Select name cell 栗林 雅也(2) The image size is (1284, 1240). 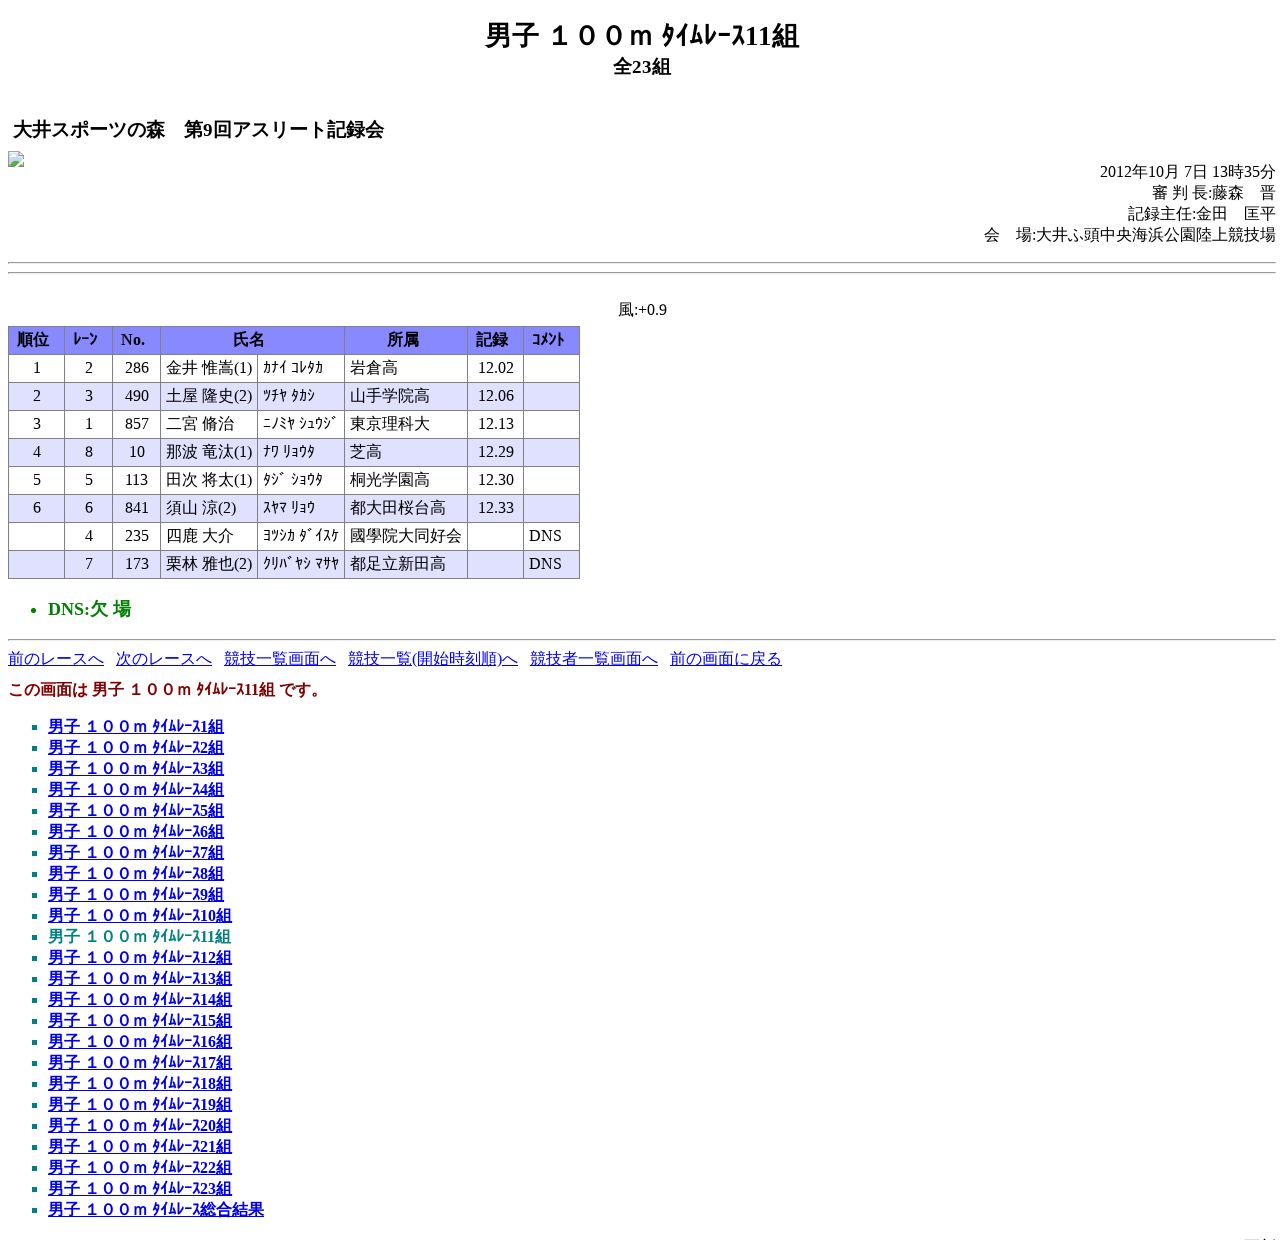pyautogui.click(x=209, y=564)
